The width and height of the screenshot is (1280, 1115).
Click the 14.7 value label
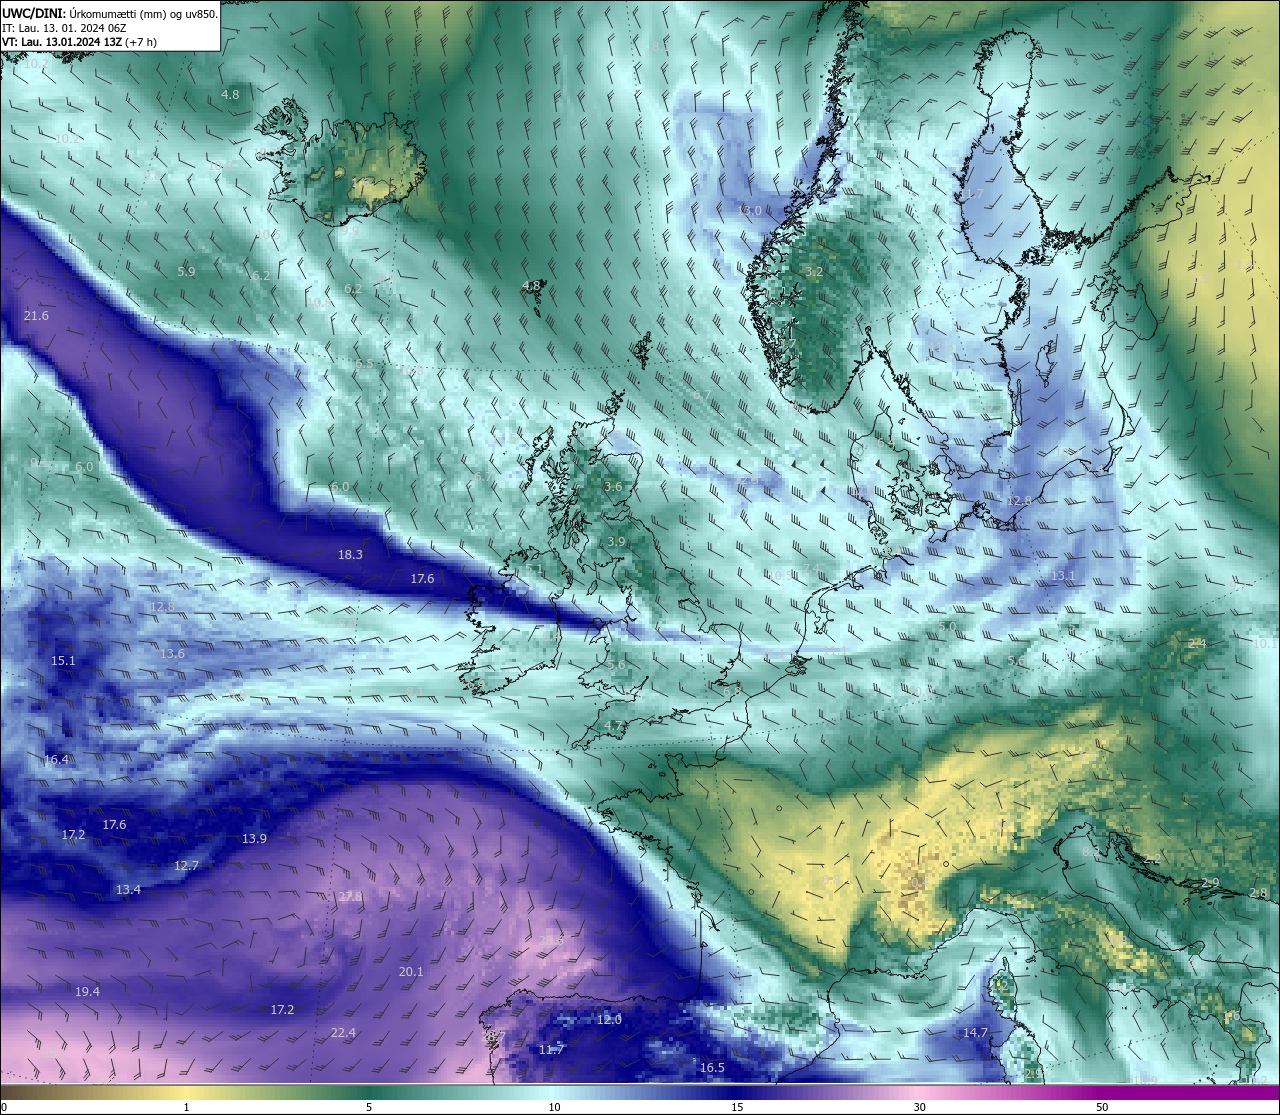click(x=975, y=1033)
